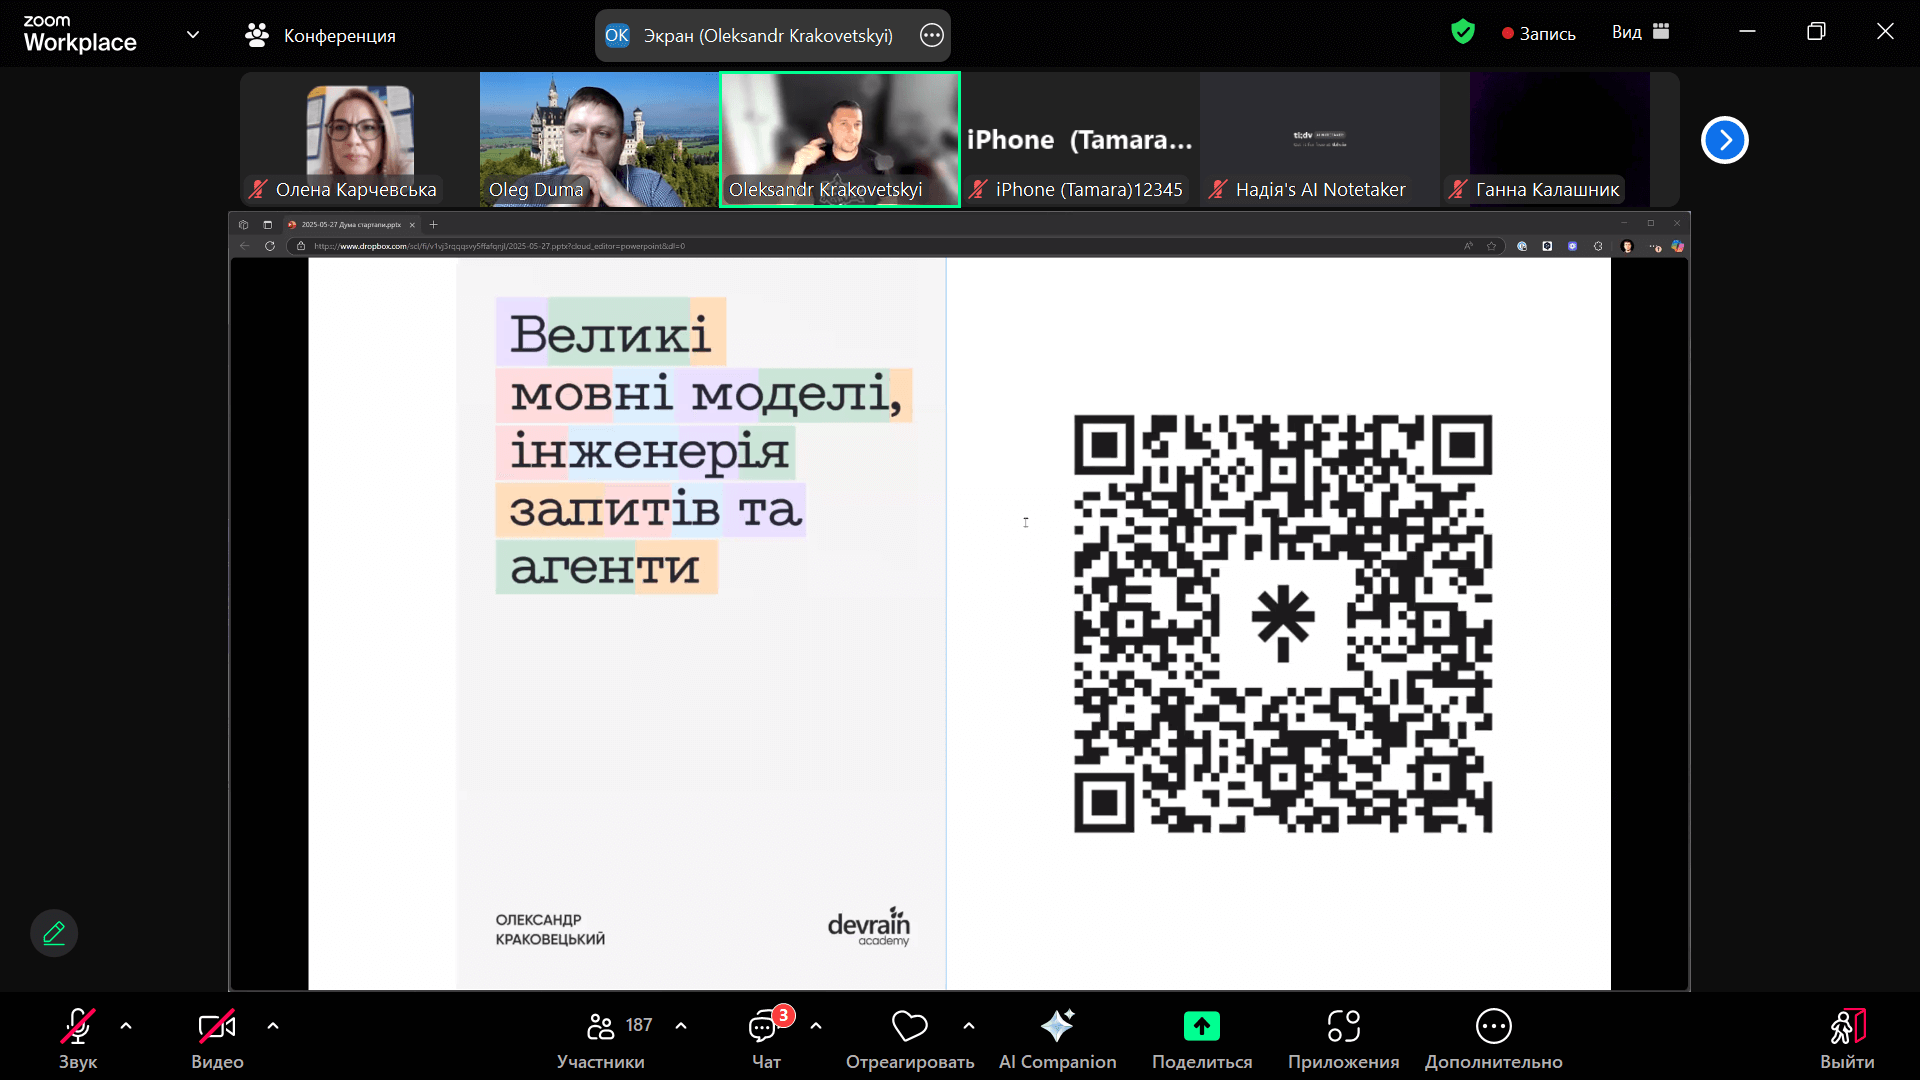
Task: Click the shared browser's reload icon
Action: point(270,246)
